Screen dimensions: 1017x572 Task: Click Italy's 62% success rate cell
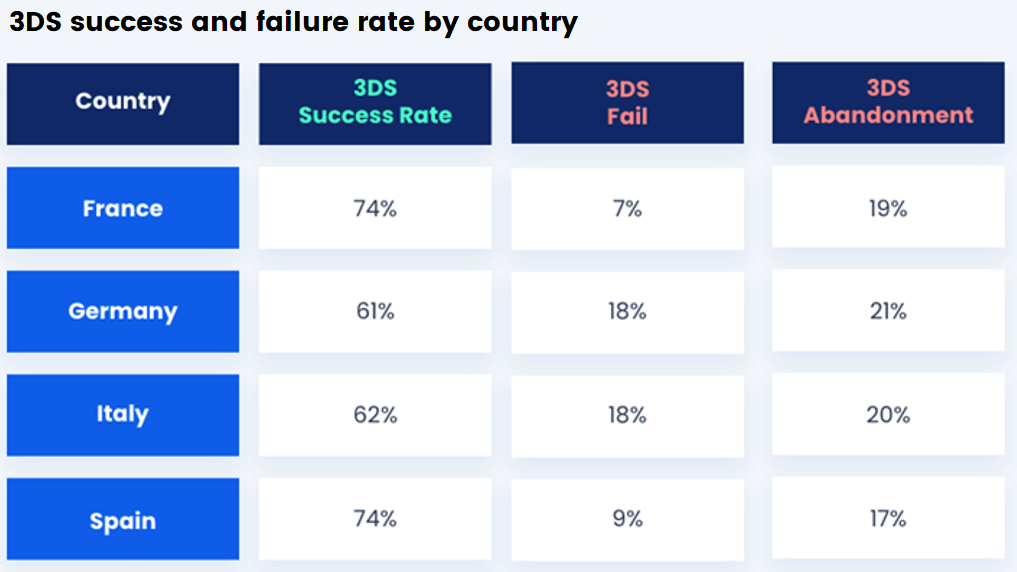point(375,414)
